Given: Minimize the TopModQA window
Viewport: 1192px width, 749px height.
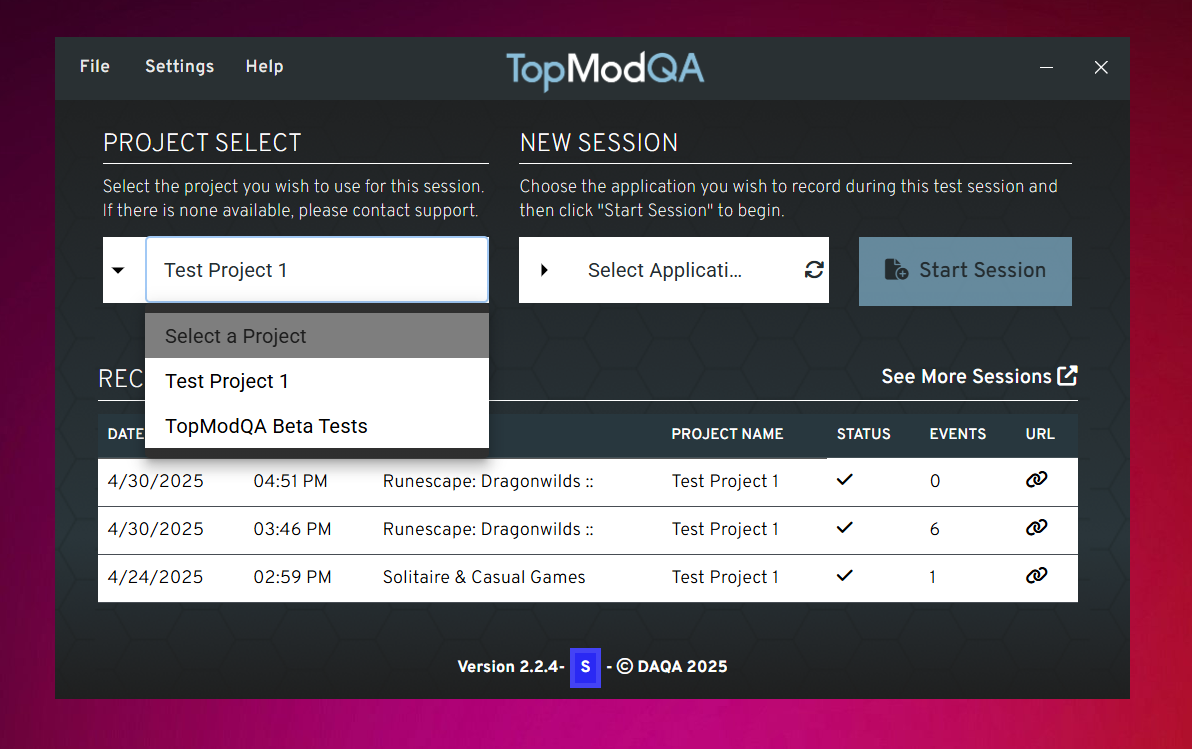Looking at the screenshot, I should tap(1046, 67).
